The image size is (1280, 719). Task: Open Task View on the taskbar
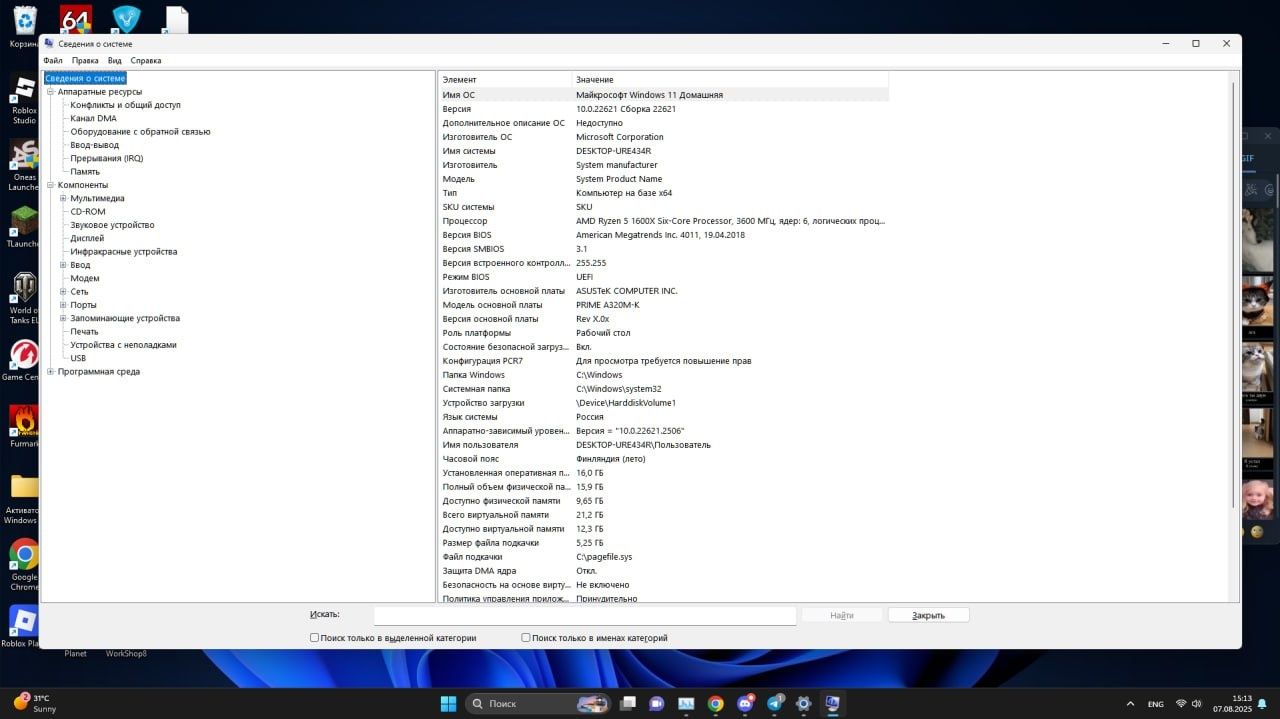[628, 703]
